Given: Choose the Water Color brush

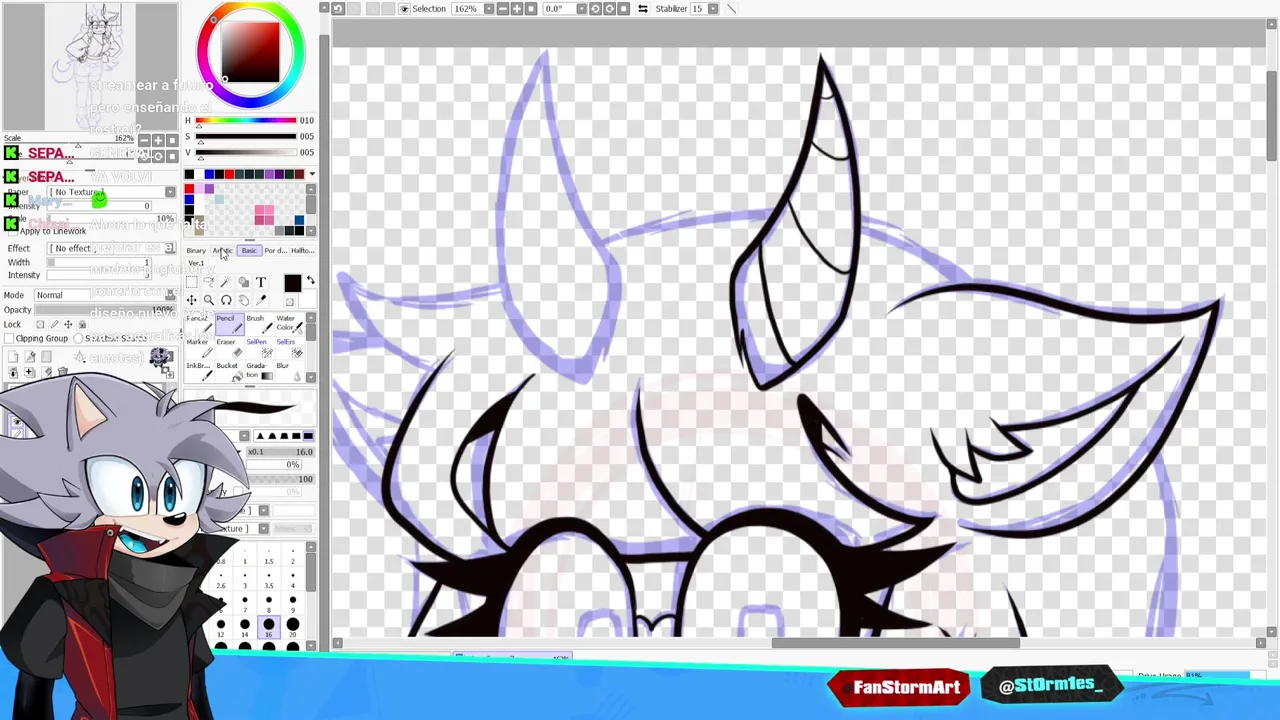Looking at the screenshot, I should coord(289,325).
